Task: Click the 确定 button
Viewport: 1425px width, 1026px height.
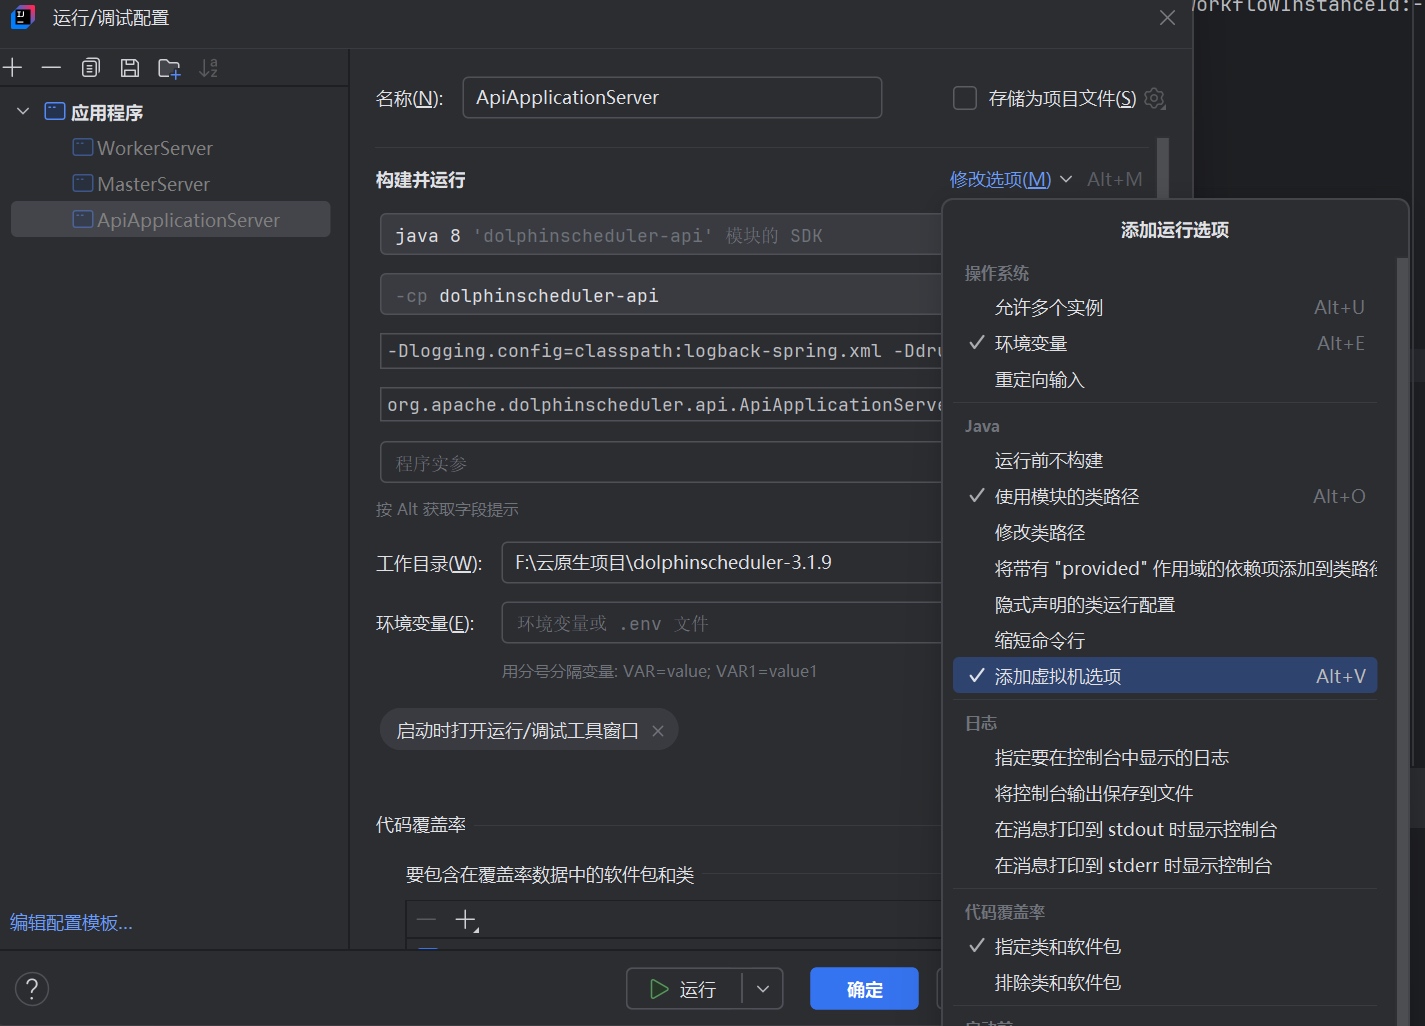Action: (x=864, y=989)
